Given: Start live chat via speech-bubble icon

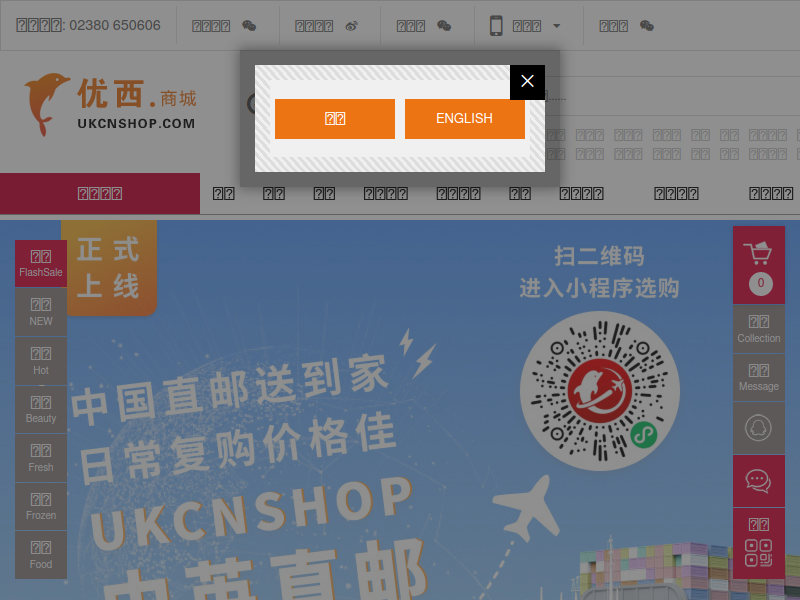Looking at the screenshot, I should [x=759, y=481].
